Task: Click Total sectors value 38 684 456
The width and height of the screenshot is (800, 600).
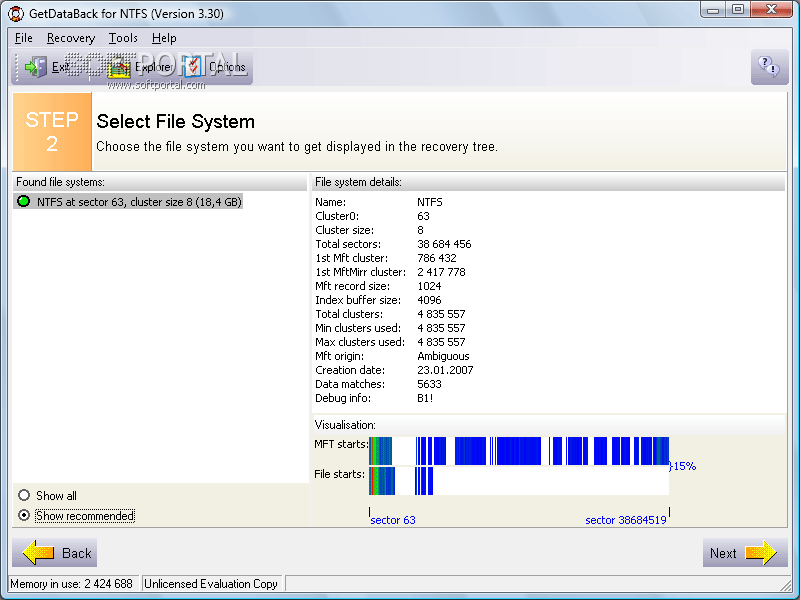Action: tap(444, 244)
